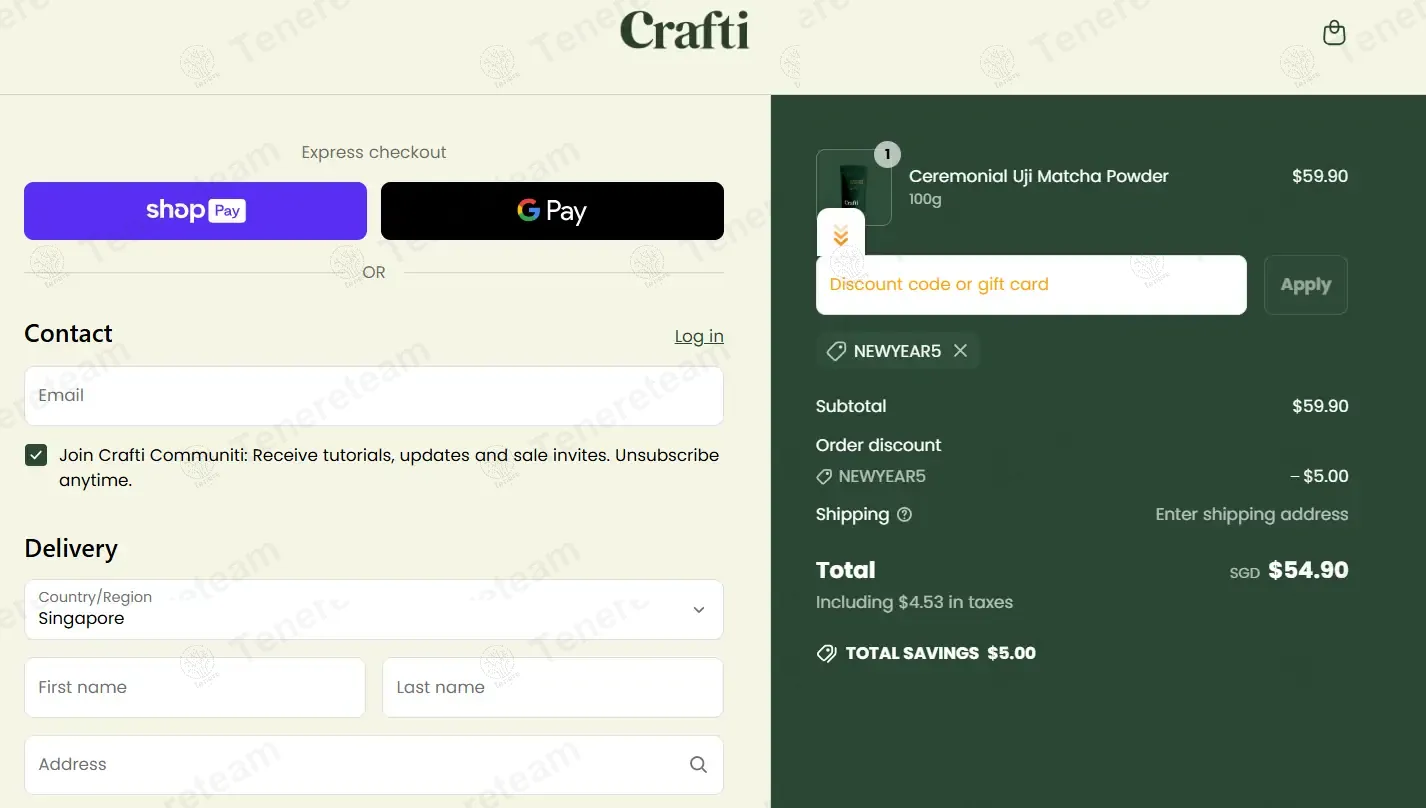The width and height of the screenshot is (1426, 808).
Task: Click the Subtotal $59.90 value
Action: [x=1320, y=406]
